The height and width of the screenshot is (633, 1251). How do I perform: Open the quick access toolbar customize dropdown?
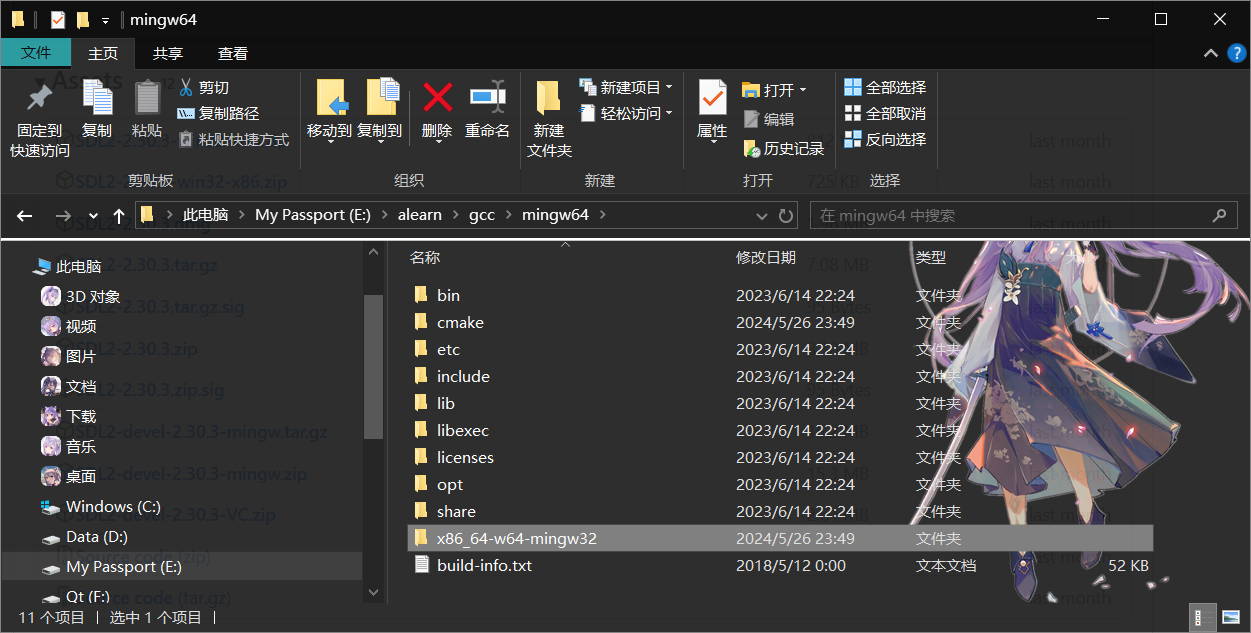[105, 20]
